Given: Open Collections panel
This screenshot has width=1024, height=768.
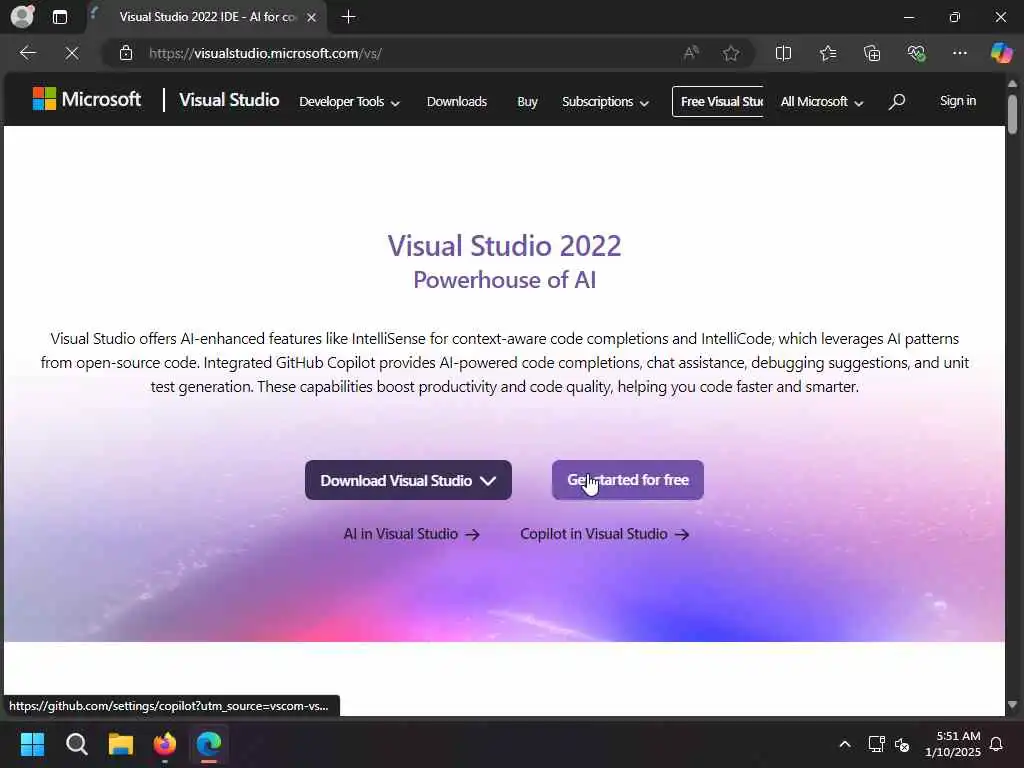Looking at the screenshot, I should [x=872, y=53].
